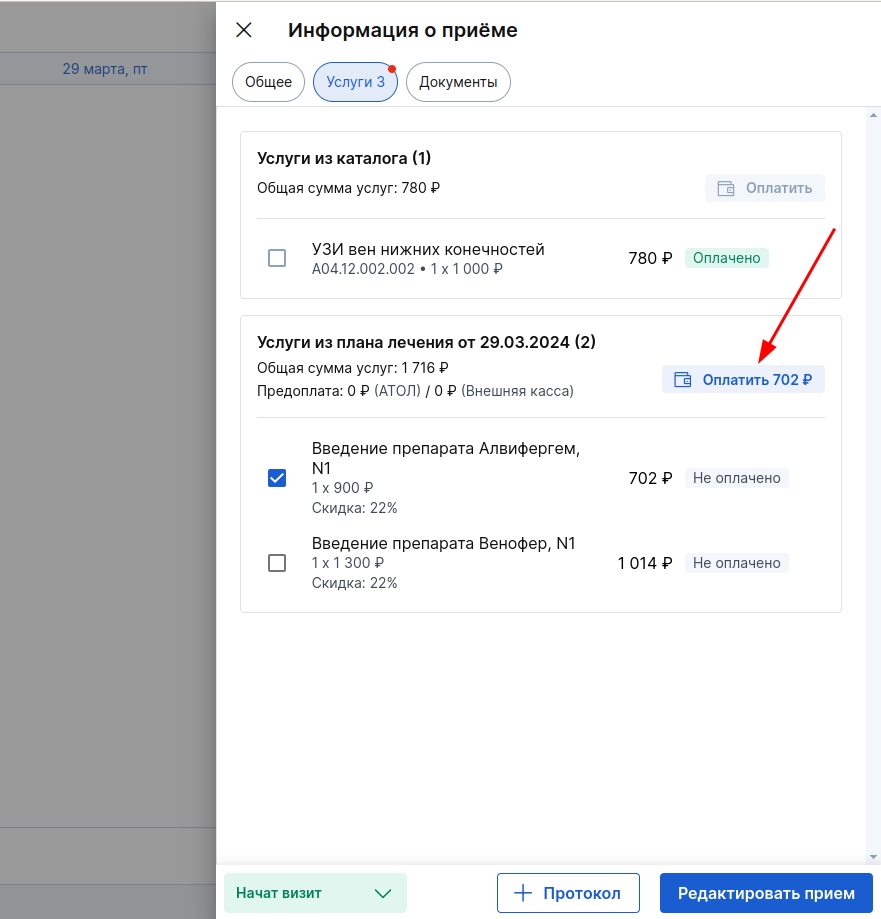
Task: Click the Предоплата АТОЛ / Внешняя касса line
Action: [415, 391]
